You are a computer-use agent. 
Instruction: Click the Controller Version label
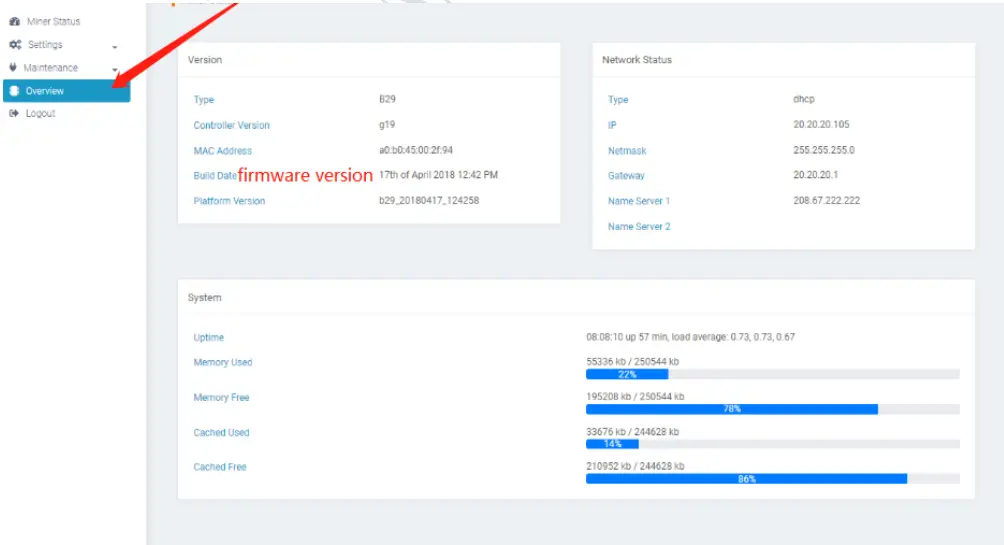tap(231, 126)
